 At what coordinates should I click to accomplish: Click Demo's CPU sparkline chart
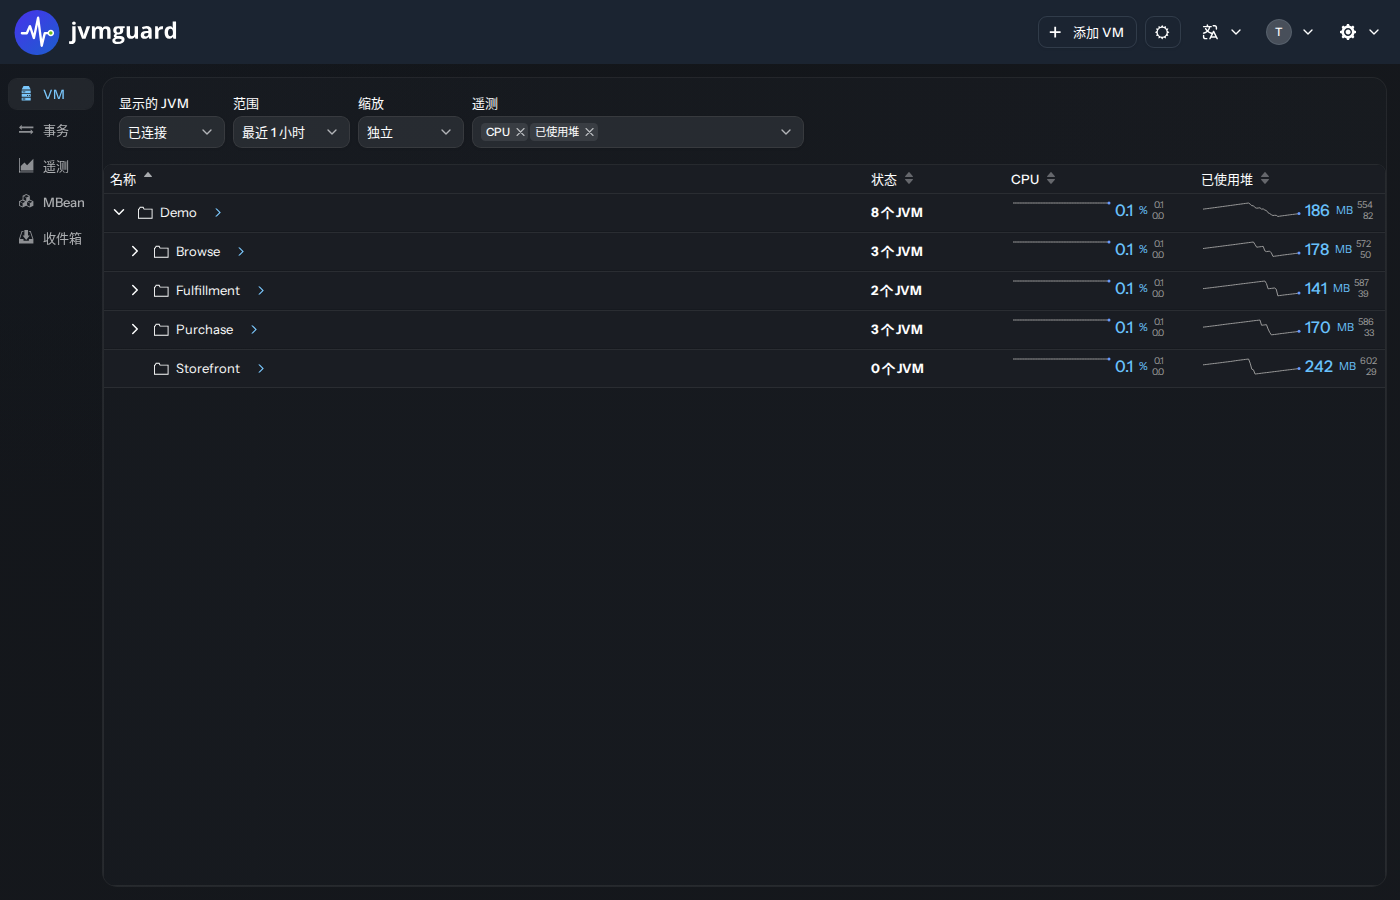[1061, 204]
